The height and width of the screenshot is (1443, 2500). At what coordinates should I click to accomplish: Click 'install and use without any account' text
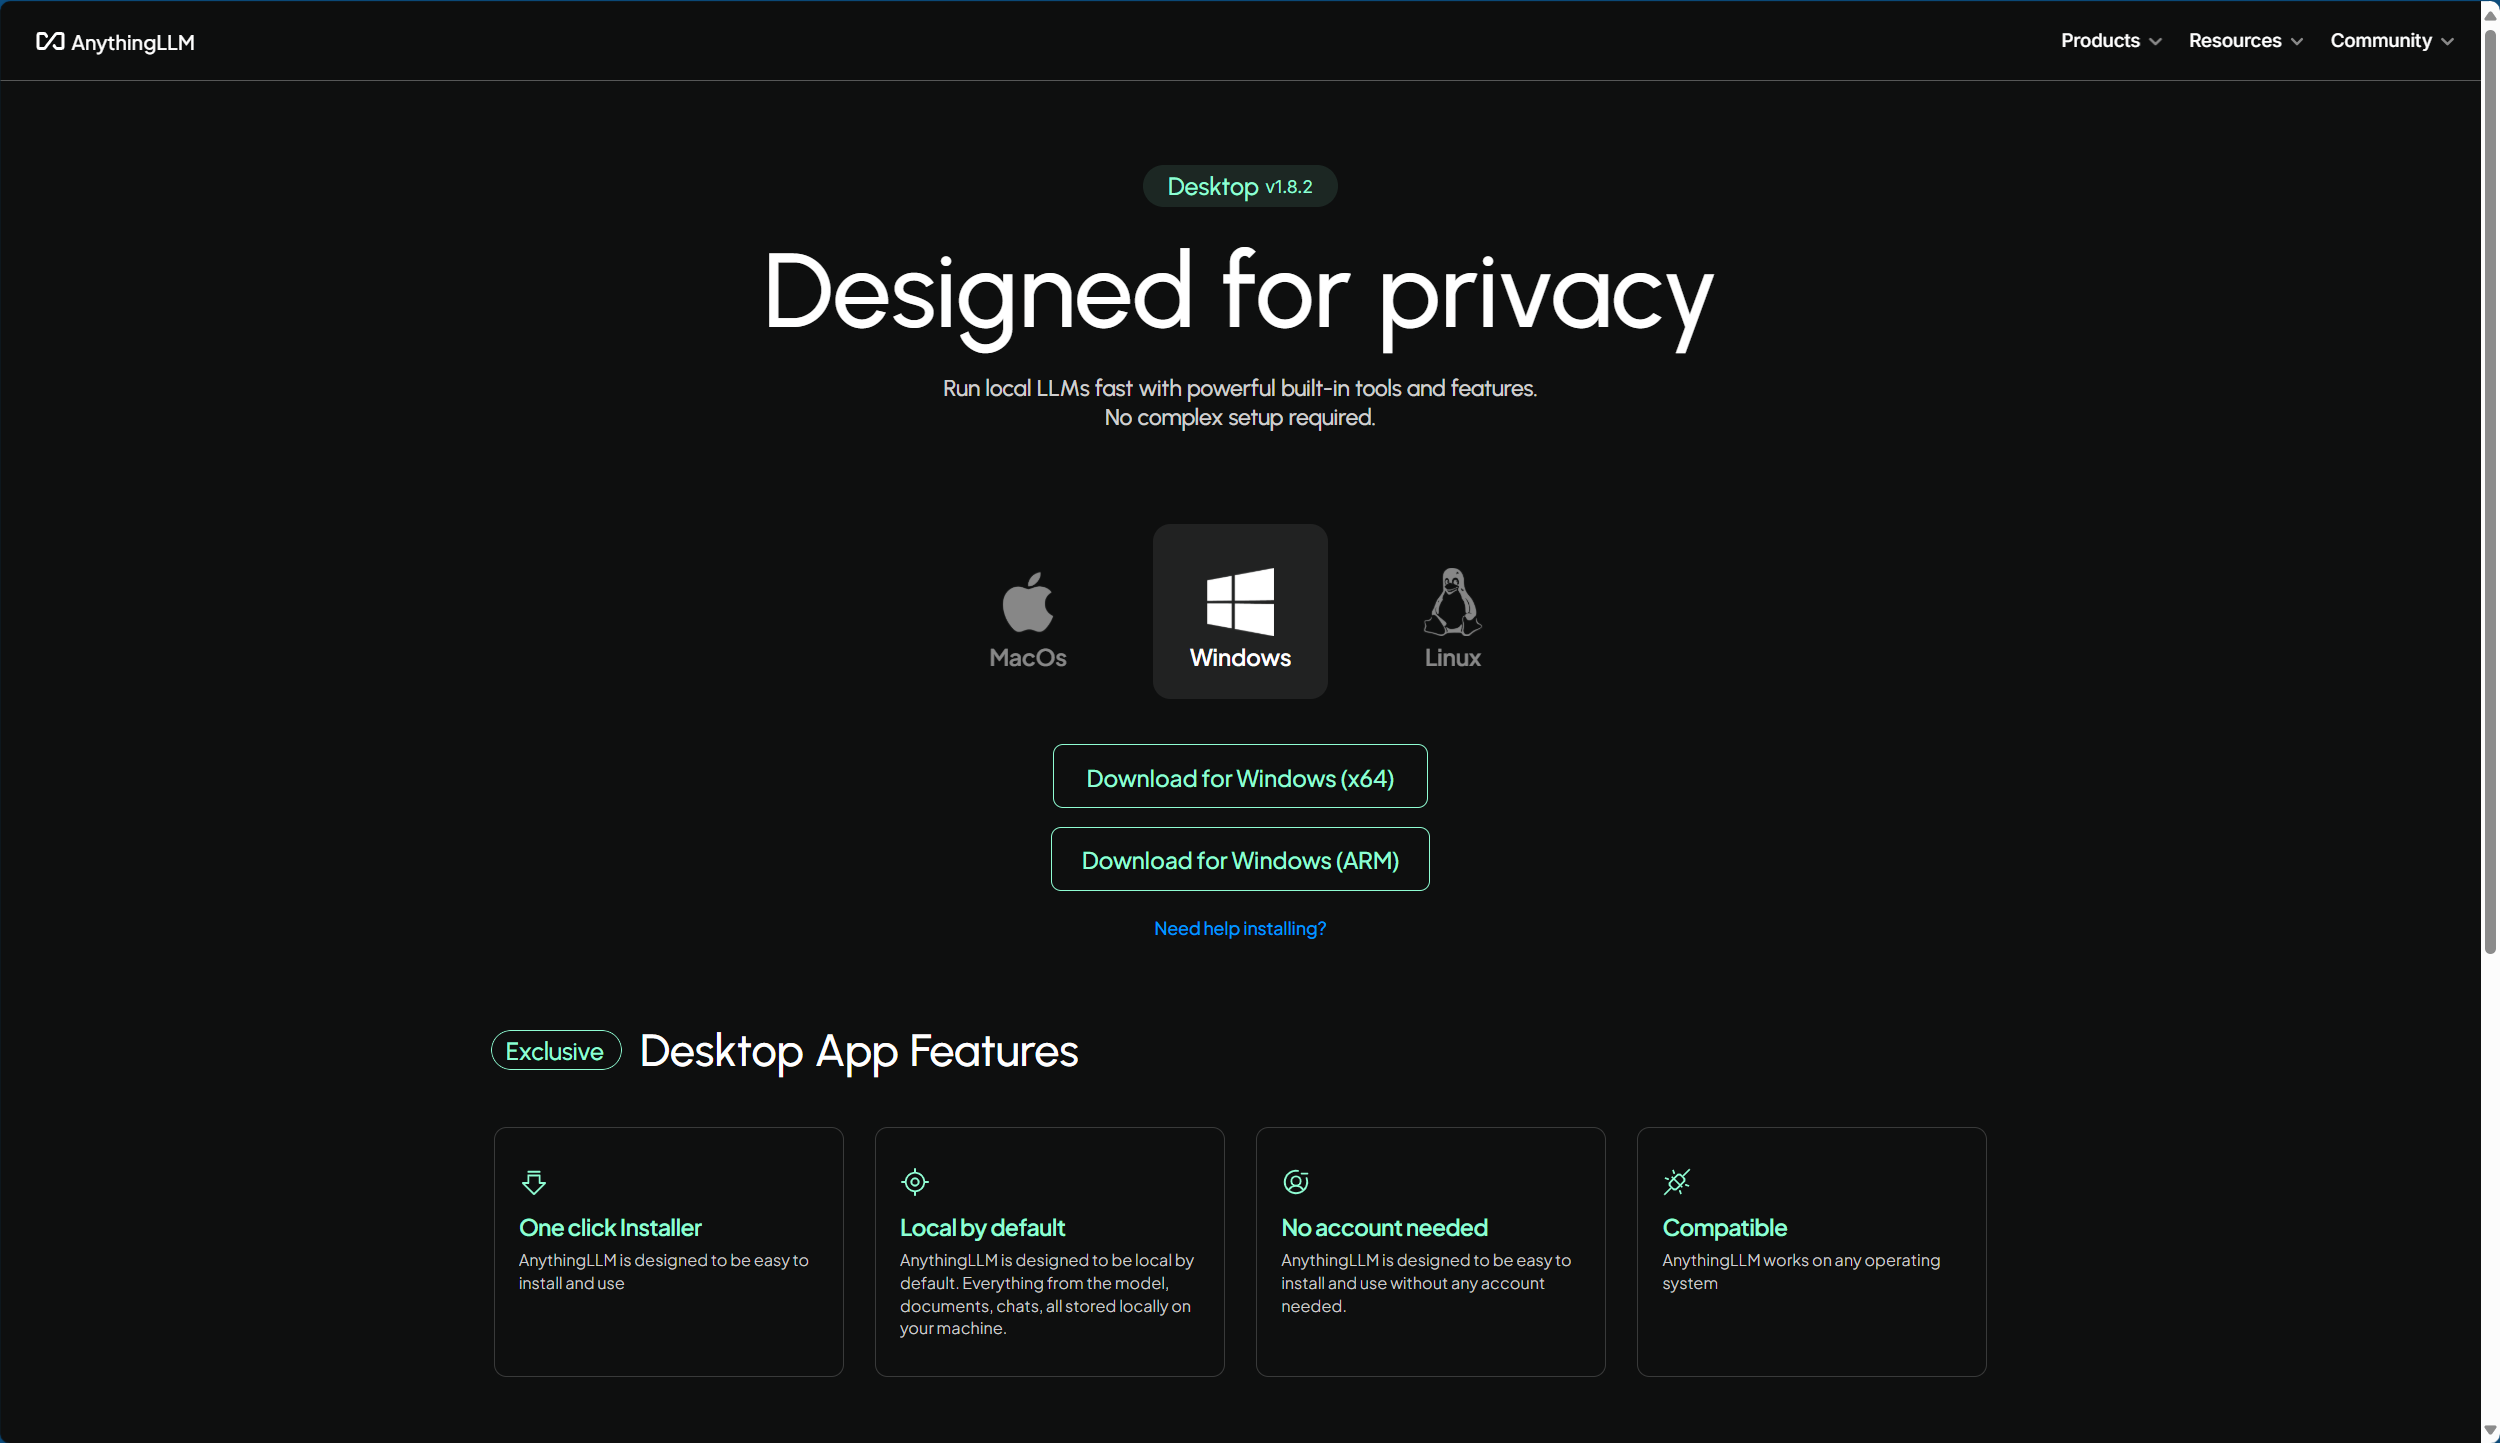coord(1412,1283)
